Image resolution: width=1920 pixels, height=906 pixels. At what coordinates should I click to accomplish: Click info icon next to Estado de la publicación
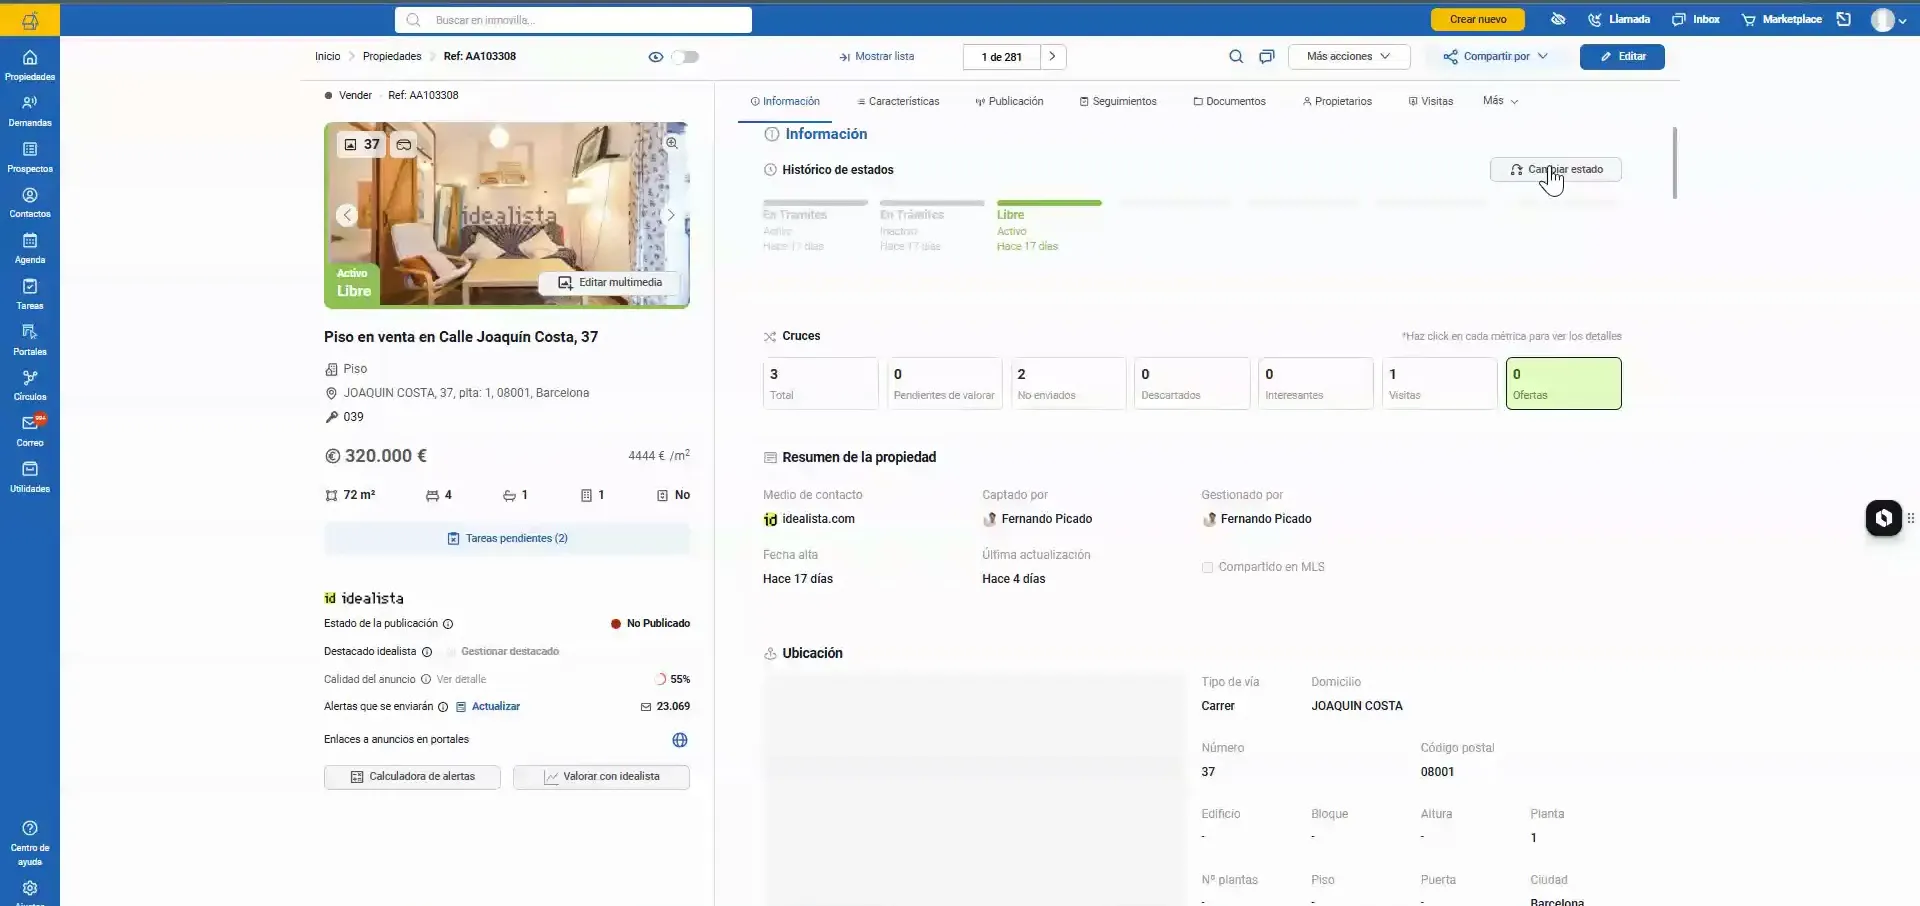coord(448,624)
